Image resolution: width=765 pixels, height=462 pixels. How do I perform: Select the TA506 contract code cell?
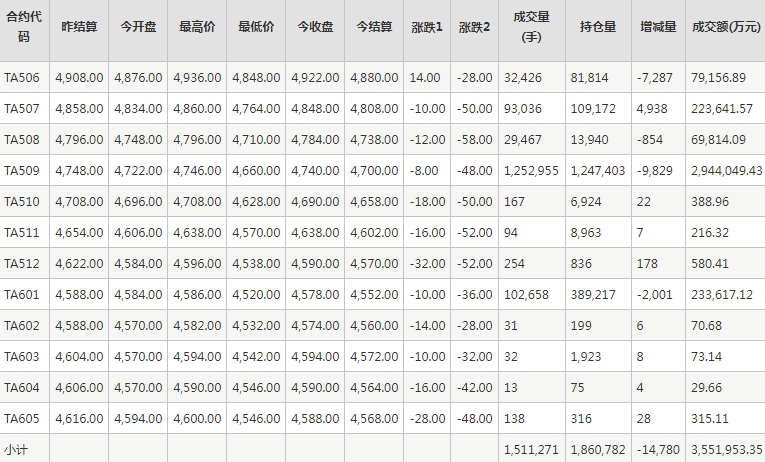(x=22, y=78)
